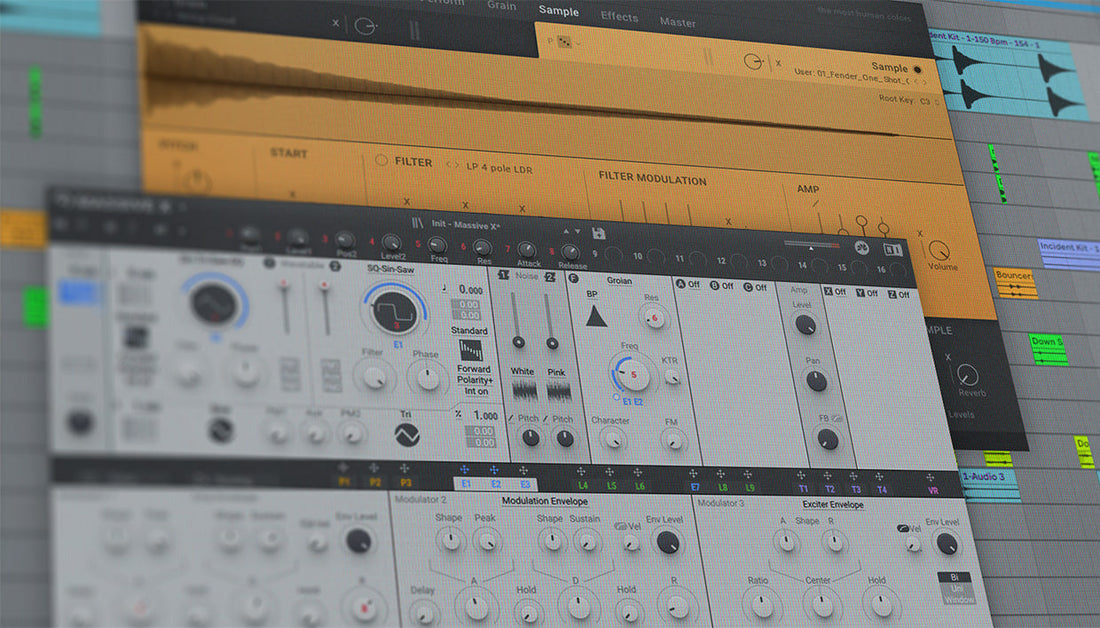Screen dimensions: 1100x628
Task: Click the modulation drag-handle icon above E1
Action: pos(464,469)
